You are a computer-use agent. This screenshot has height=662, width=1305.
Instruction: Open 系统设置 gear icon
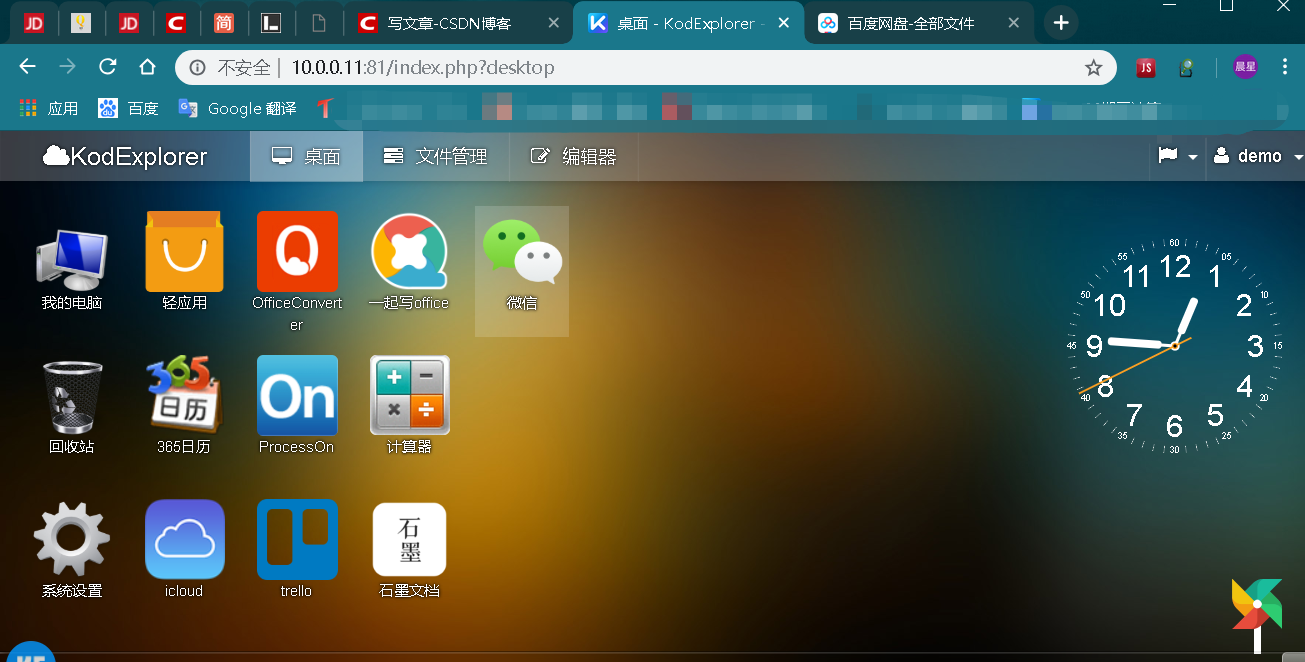pos(72,539)
